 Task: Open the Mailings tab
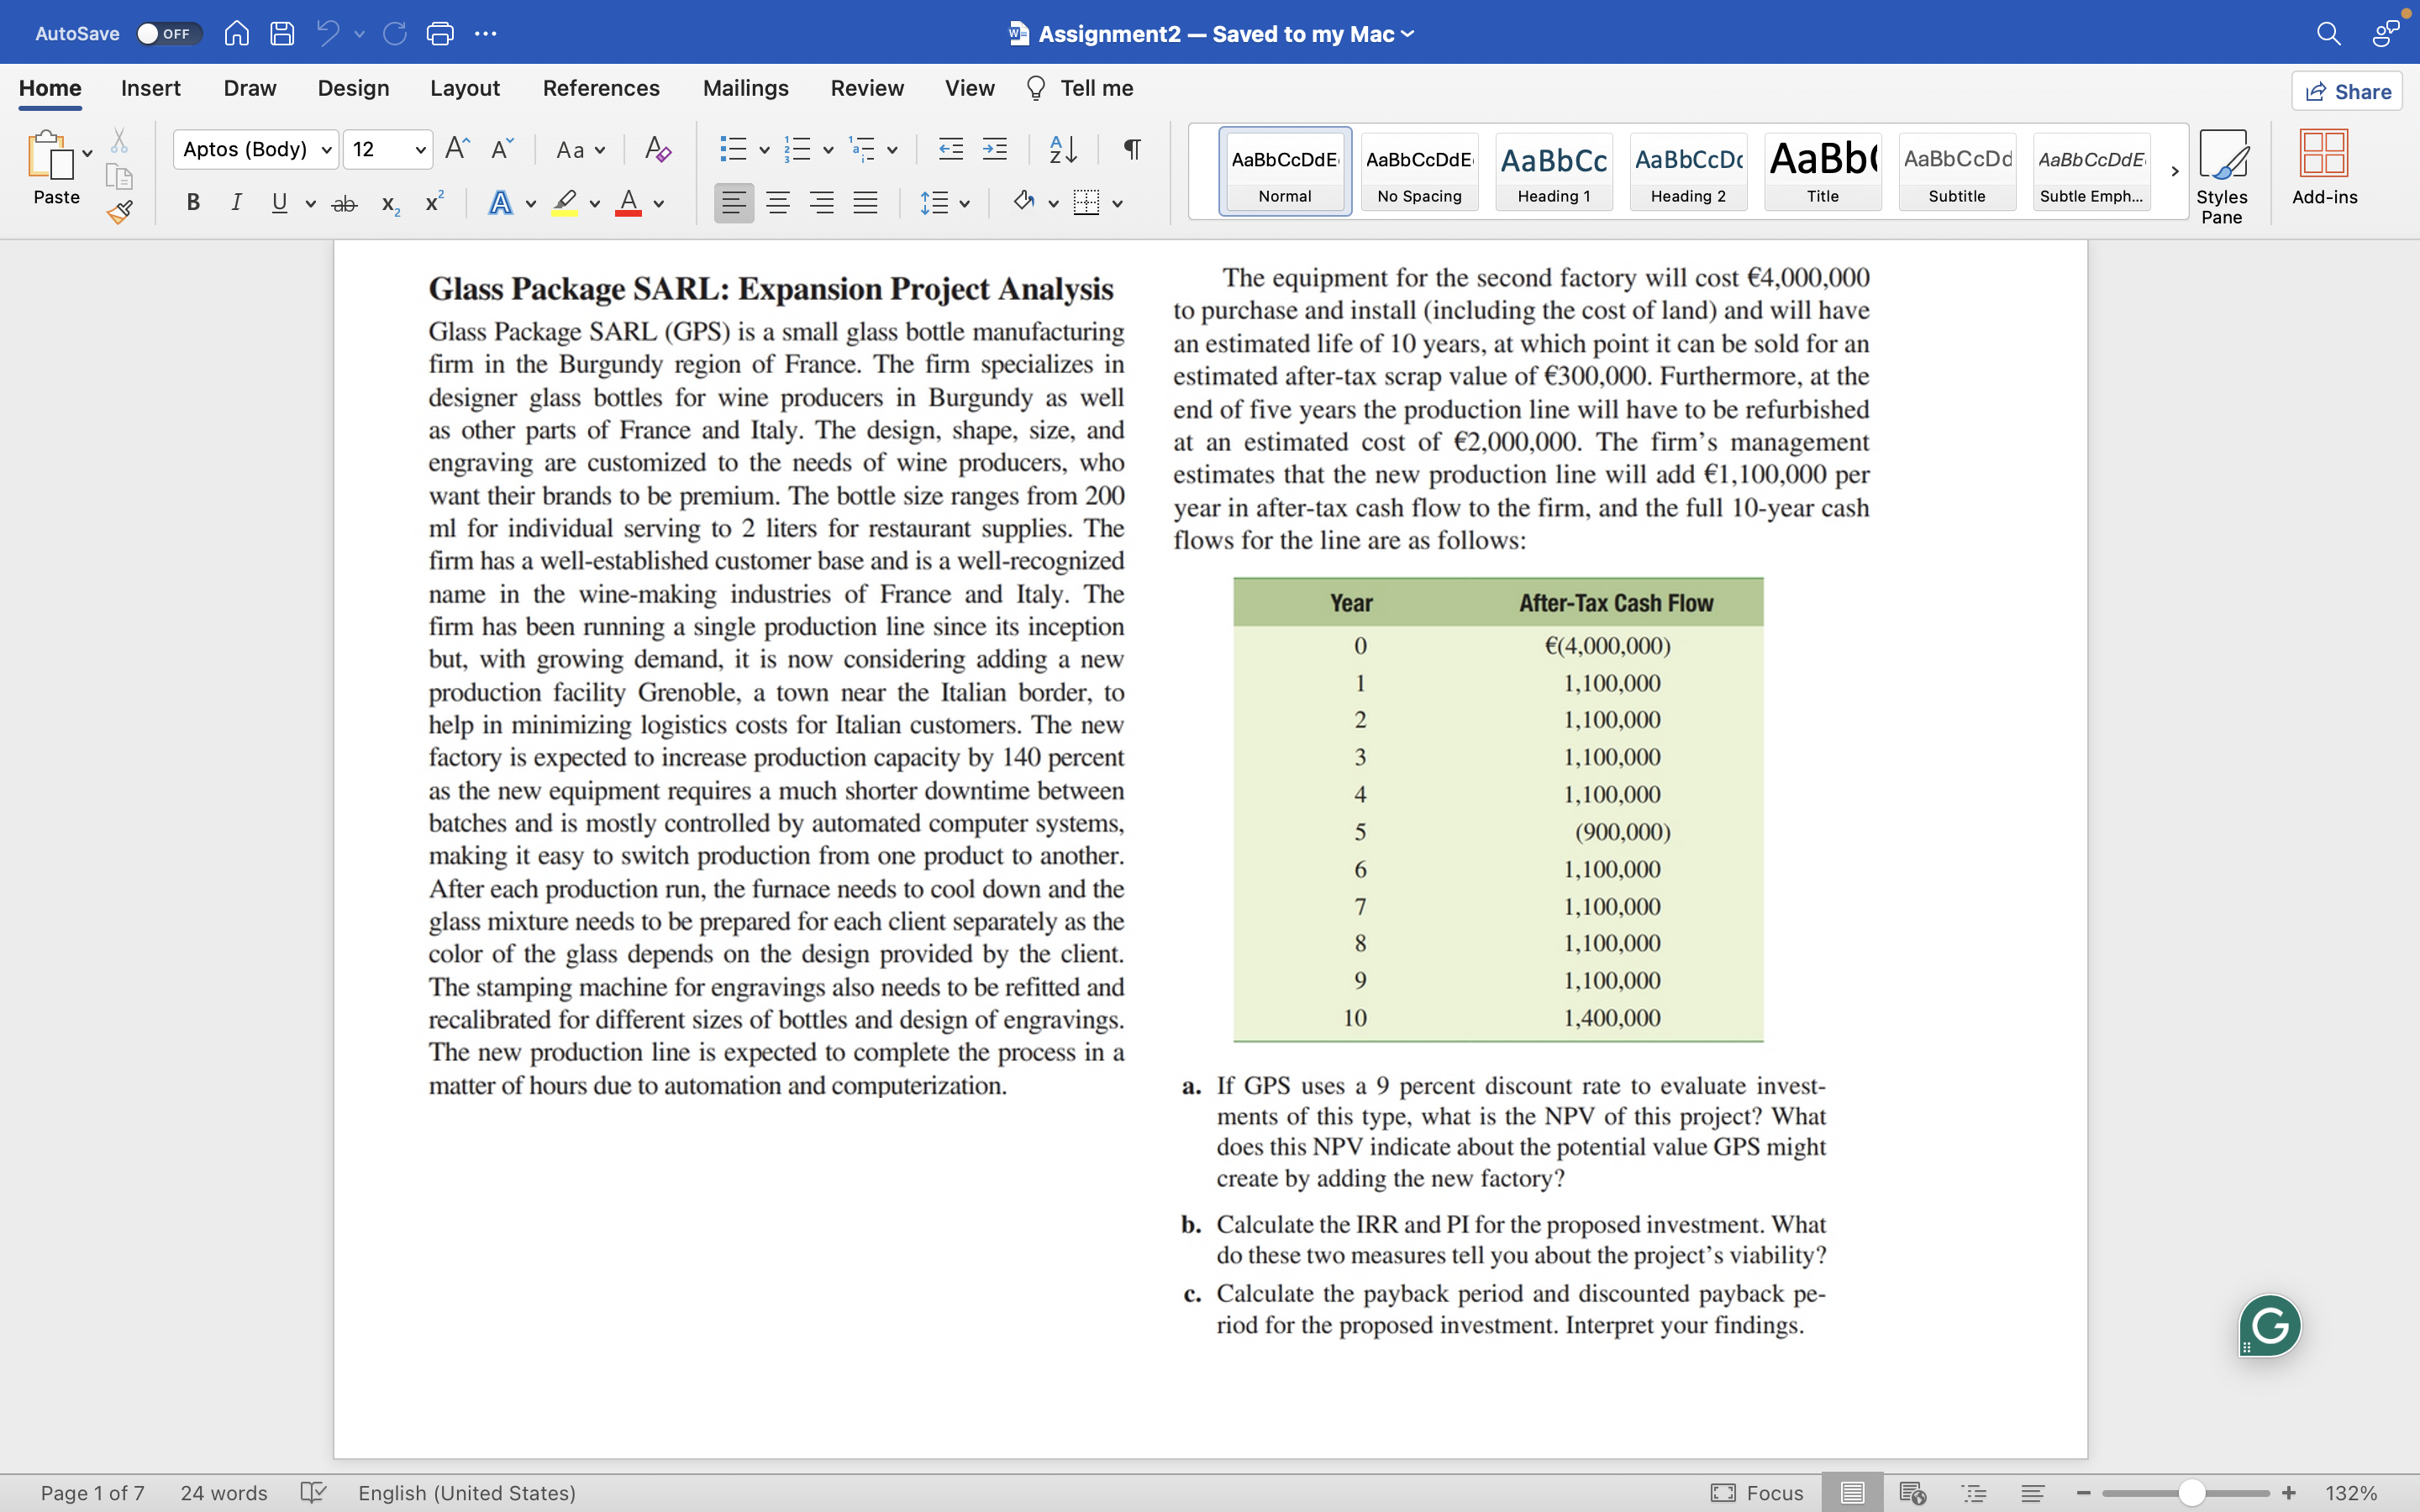coord(745,88)
